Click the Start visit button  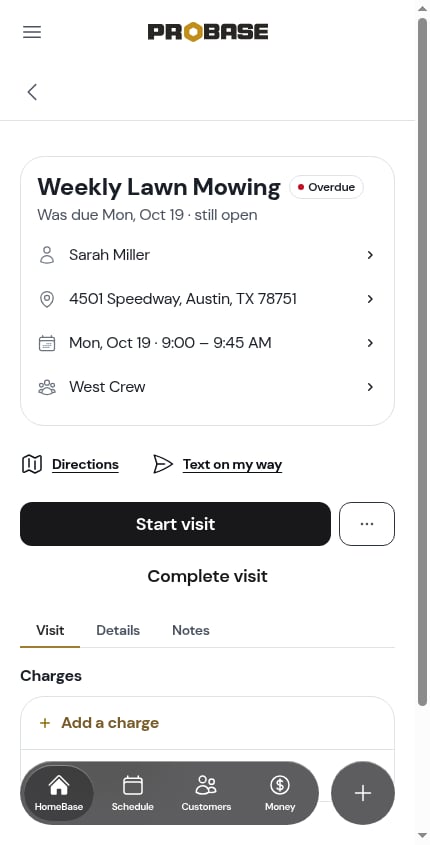point(176,524)
